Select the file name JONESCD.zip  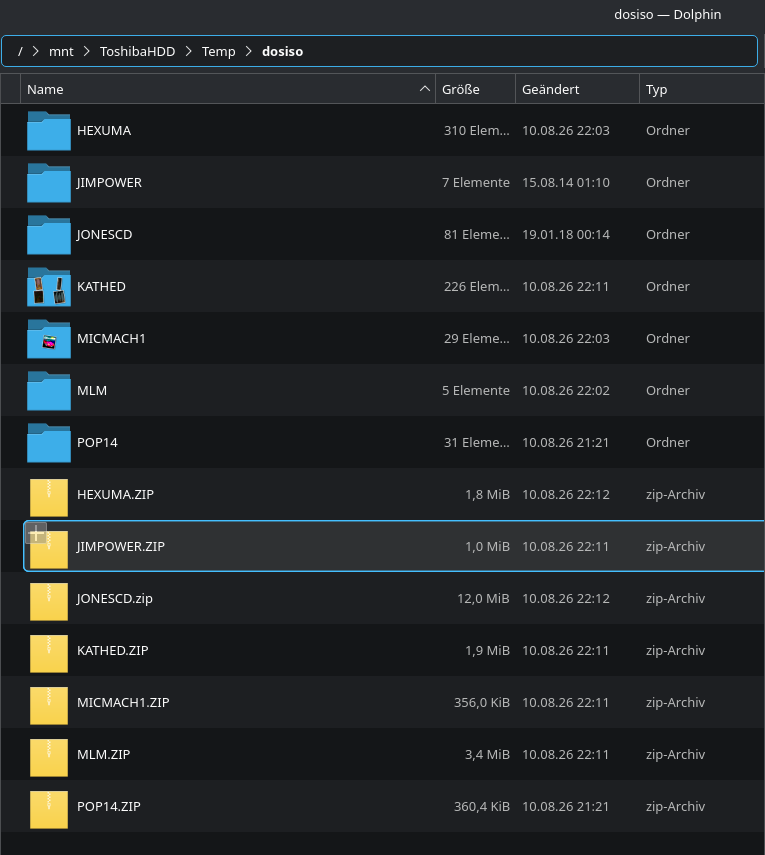pyautogui.click(x=115, y=599)
